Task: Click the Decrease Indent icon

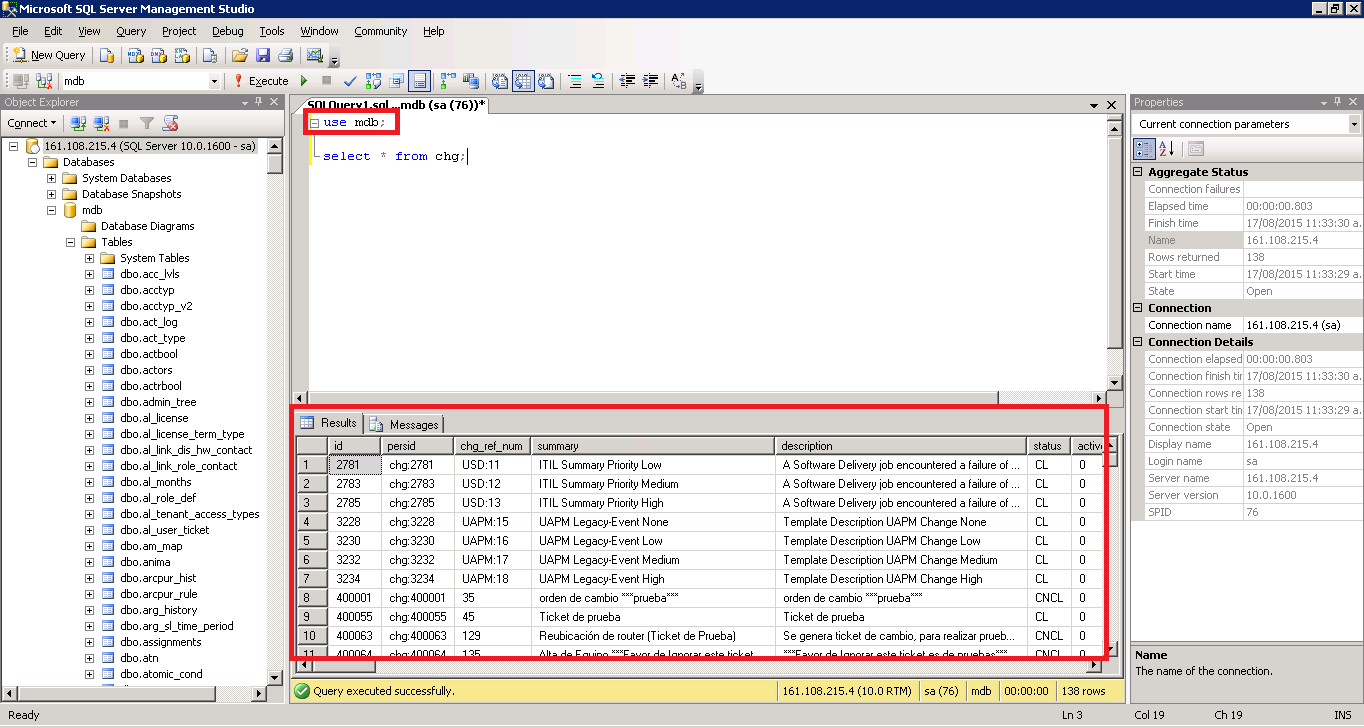Action: [x=627, y=81]
